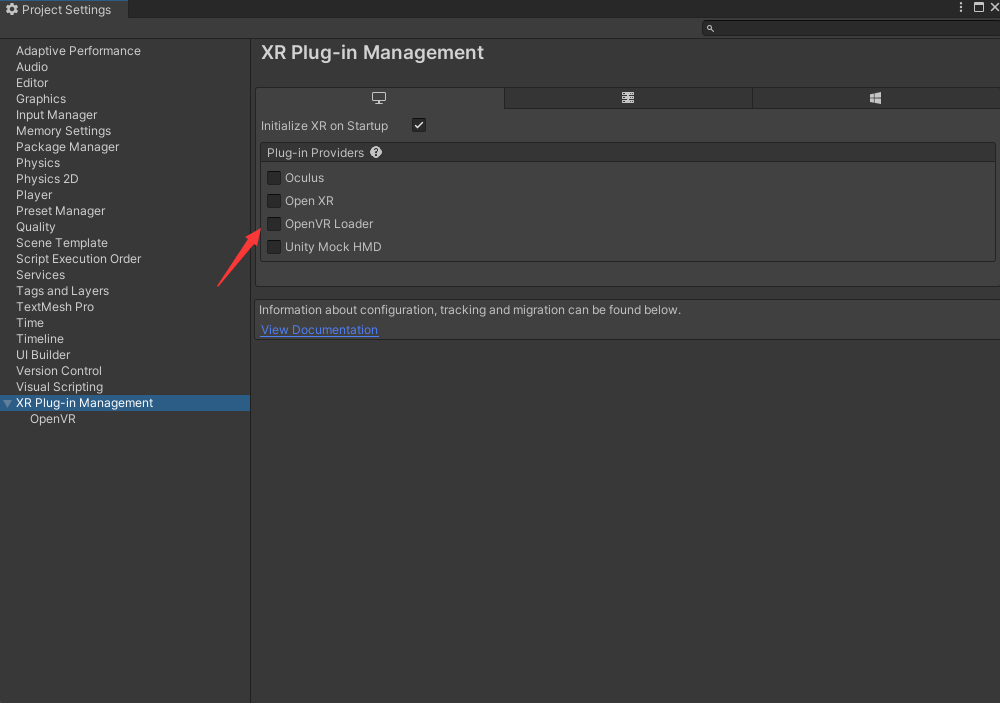This screenshot has width=1000, height=703.
Task: Open Version Control settings
Action: pos(59,370)
